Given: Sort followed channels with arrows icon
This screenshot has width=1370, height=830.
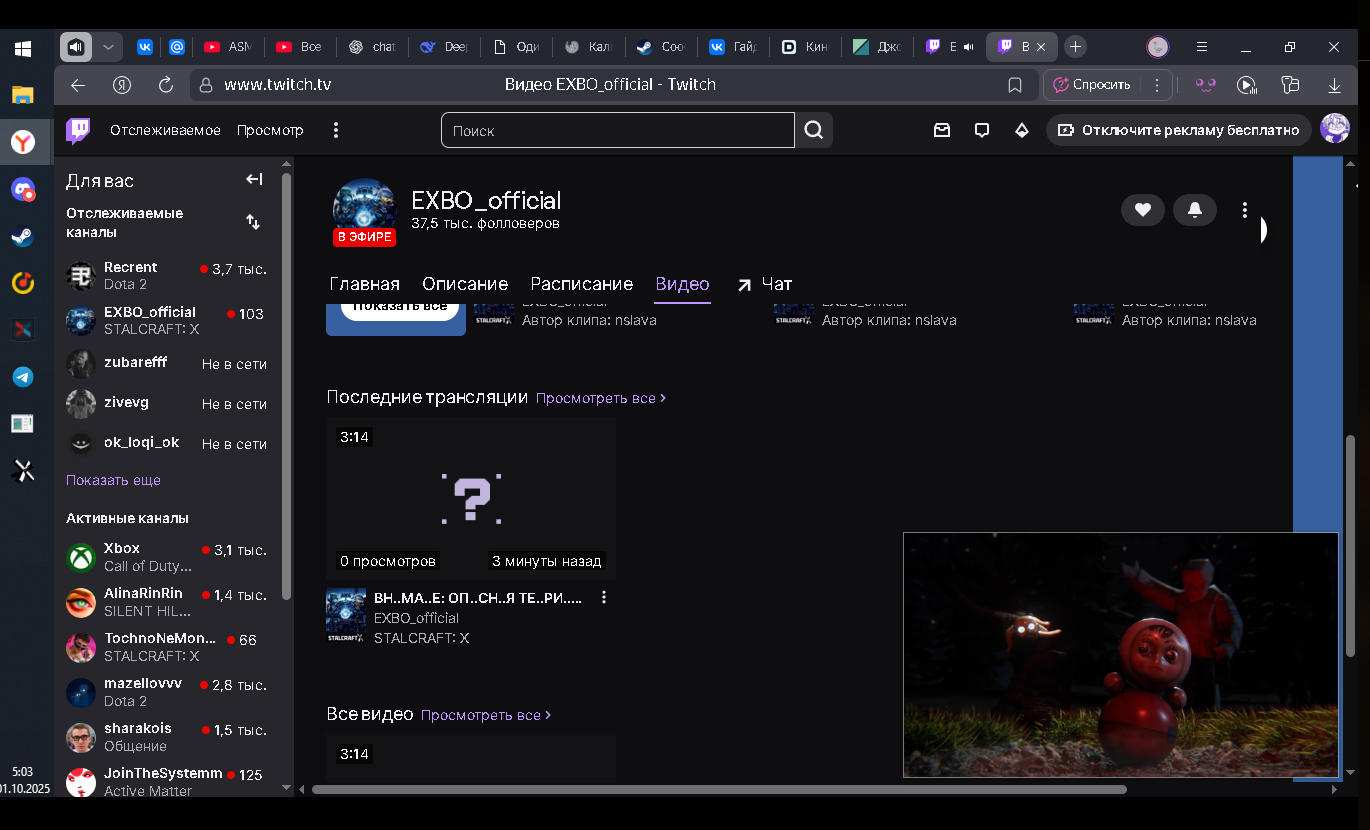Looking at the screenshot, I should [x=253, y=222].
